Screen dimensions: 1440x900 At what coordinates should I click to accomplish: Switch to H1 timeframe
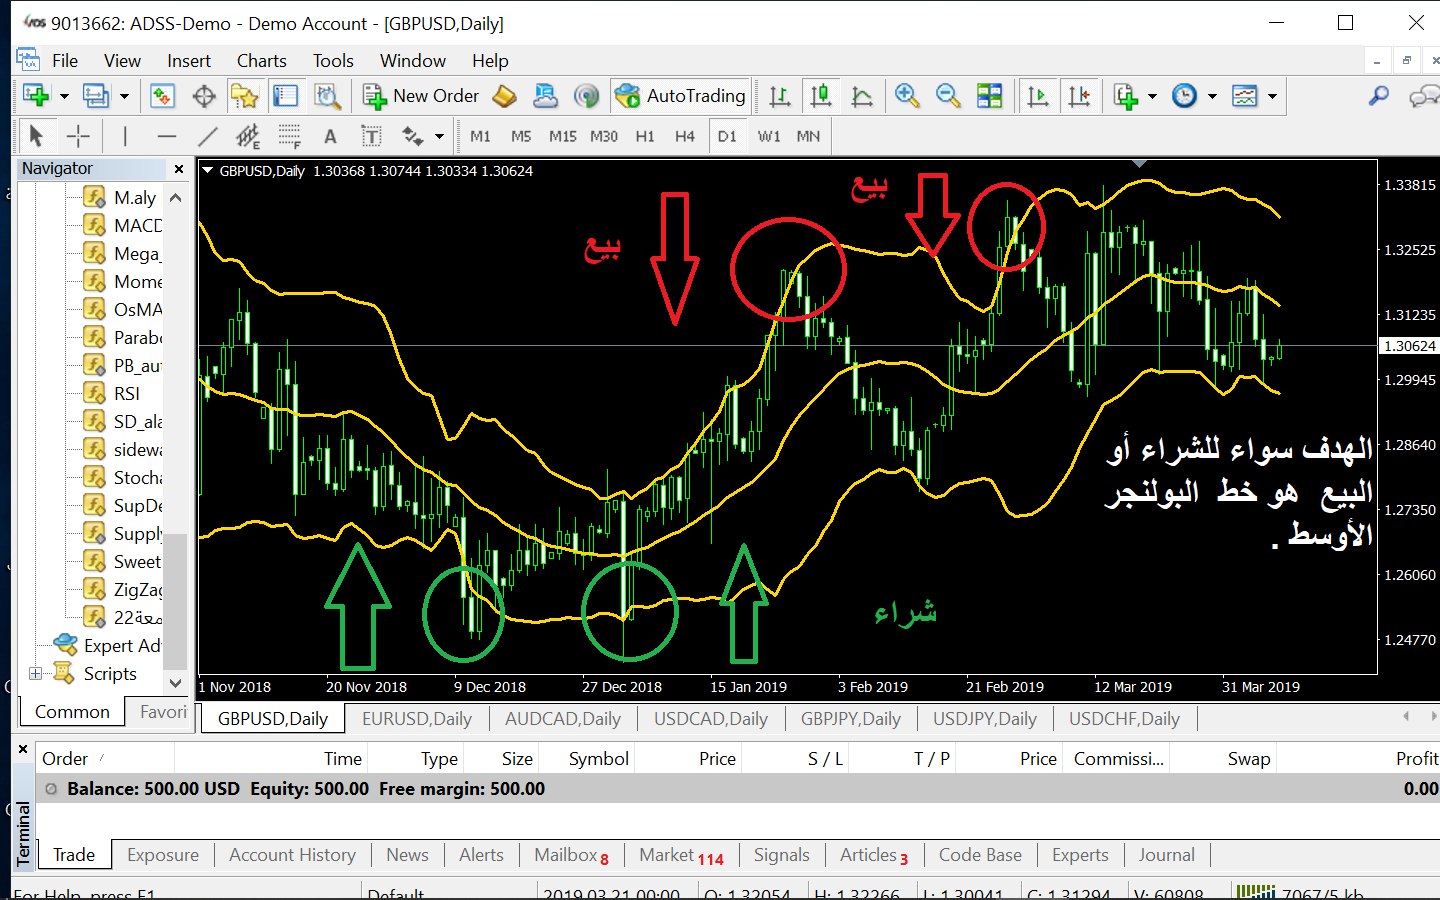645,136
